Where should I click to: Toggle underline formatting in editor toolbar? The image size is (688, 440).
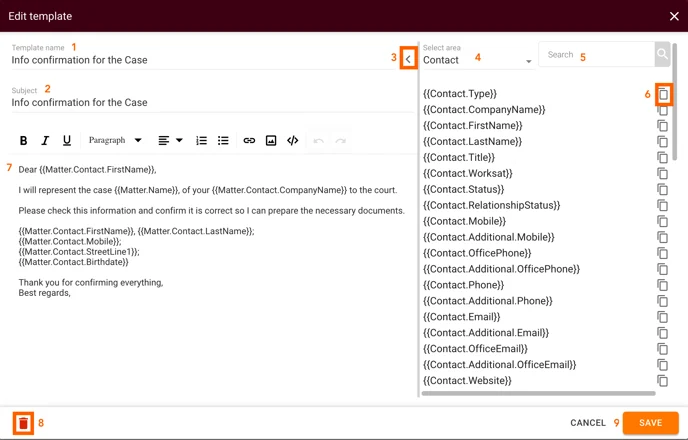pos(67,140)
